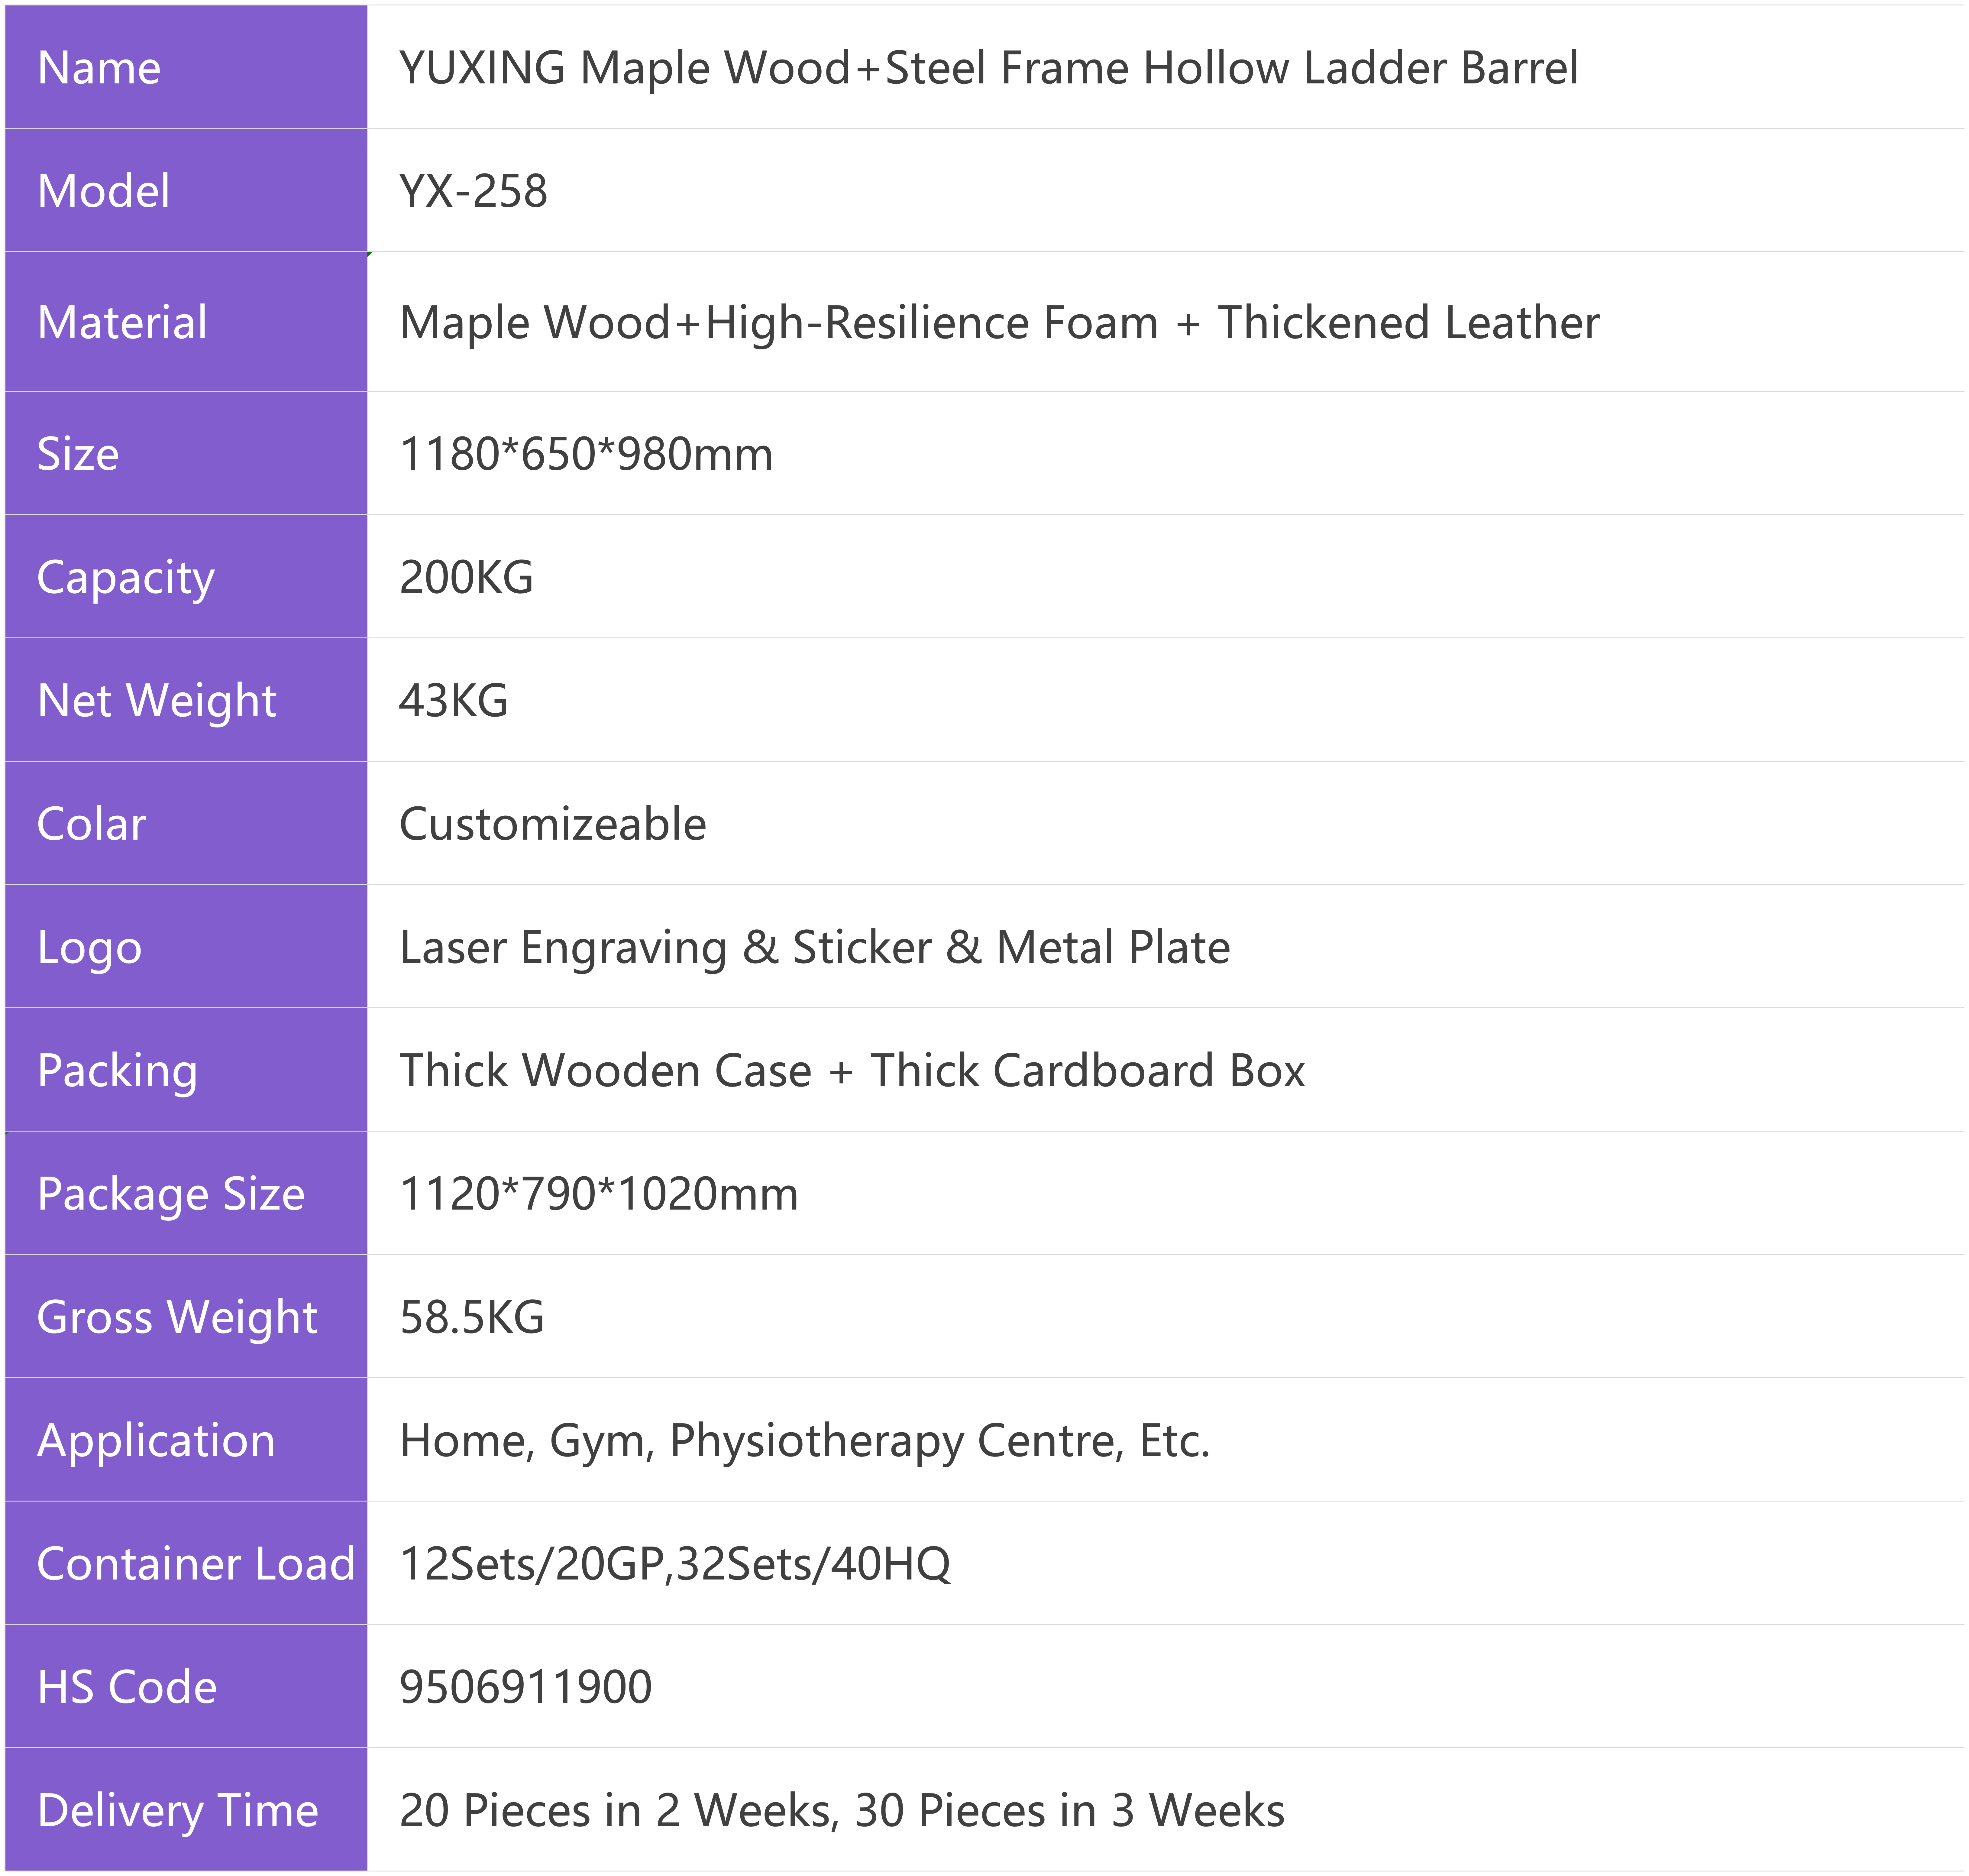This screenshot has width=1969, height=1876.
Task: Click the 'Size' label cell
Action: point(186,453)
